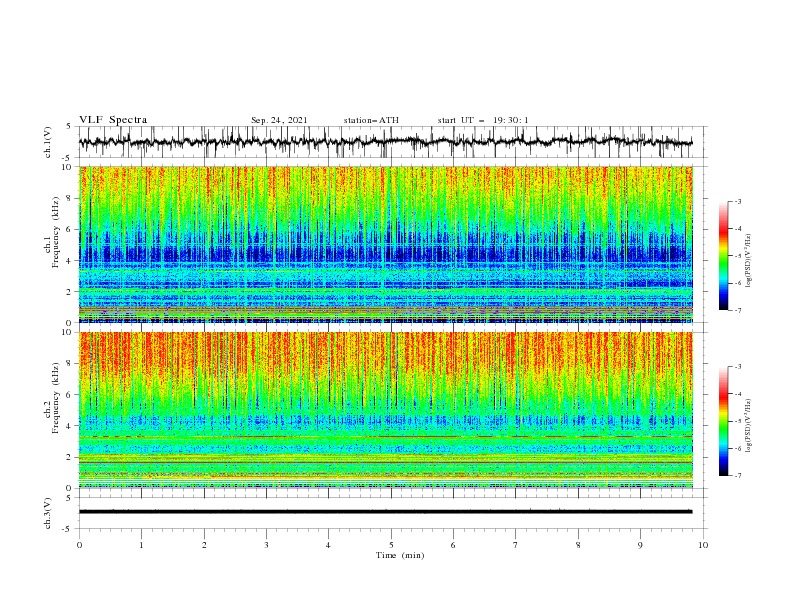Click the ch.1 spectrogram panel

(385, 244)
